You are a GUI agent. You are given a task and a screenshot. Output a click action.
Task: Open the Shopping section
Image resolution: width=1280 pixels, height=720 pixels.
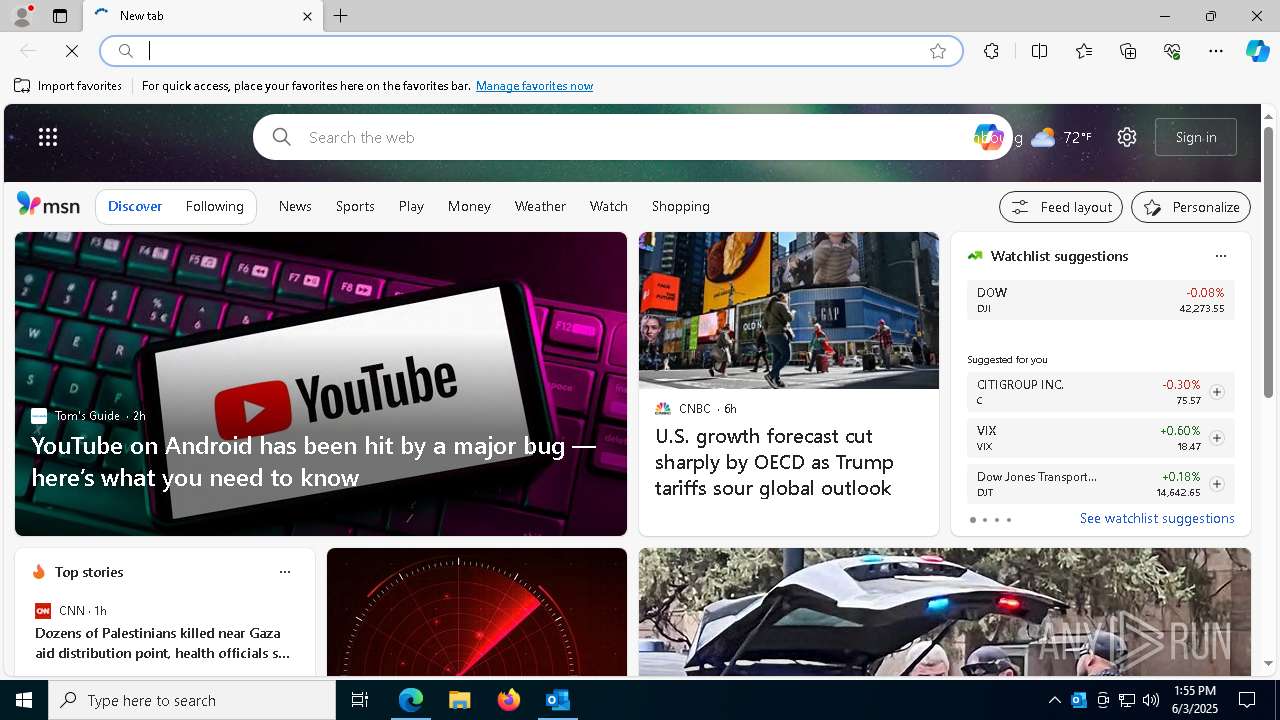point(681,206)
